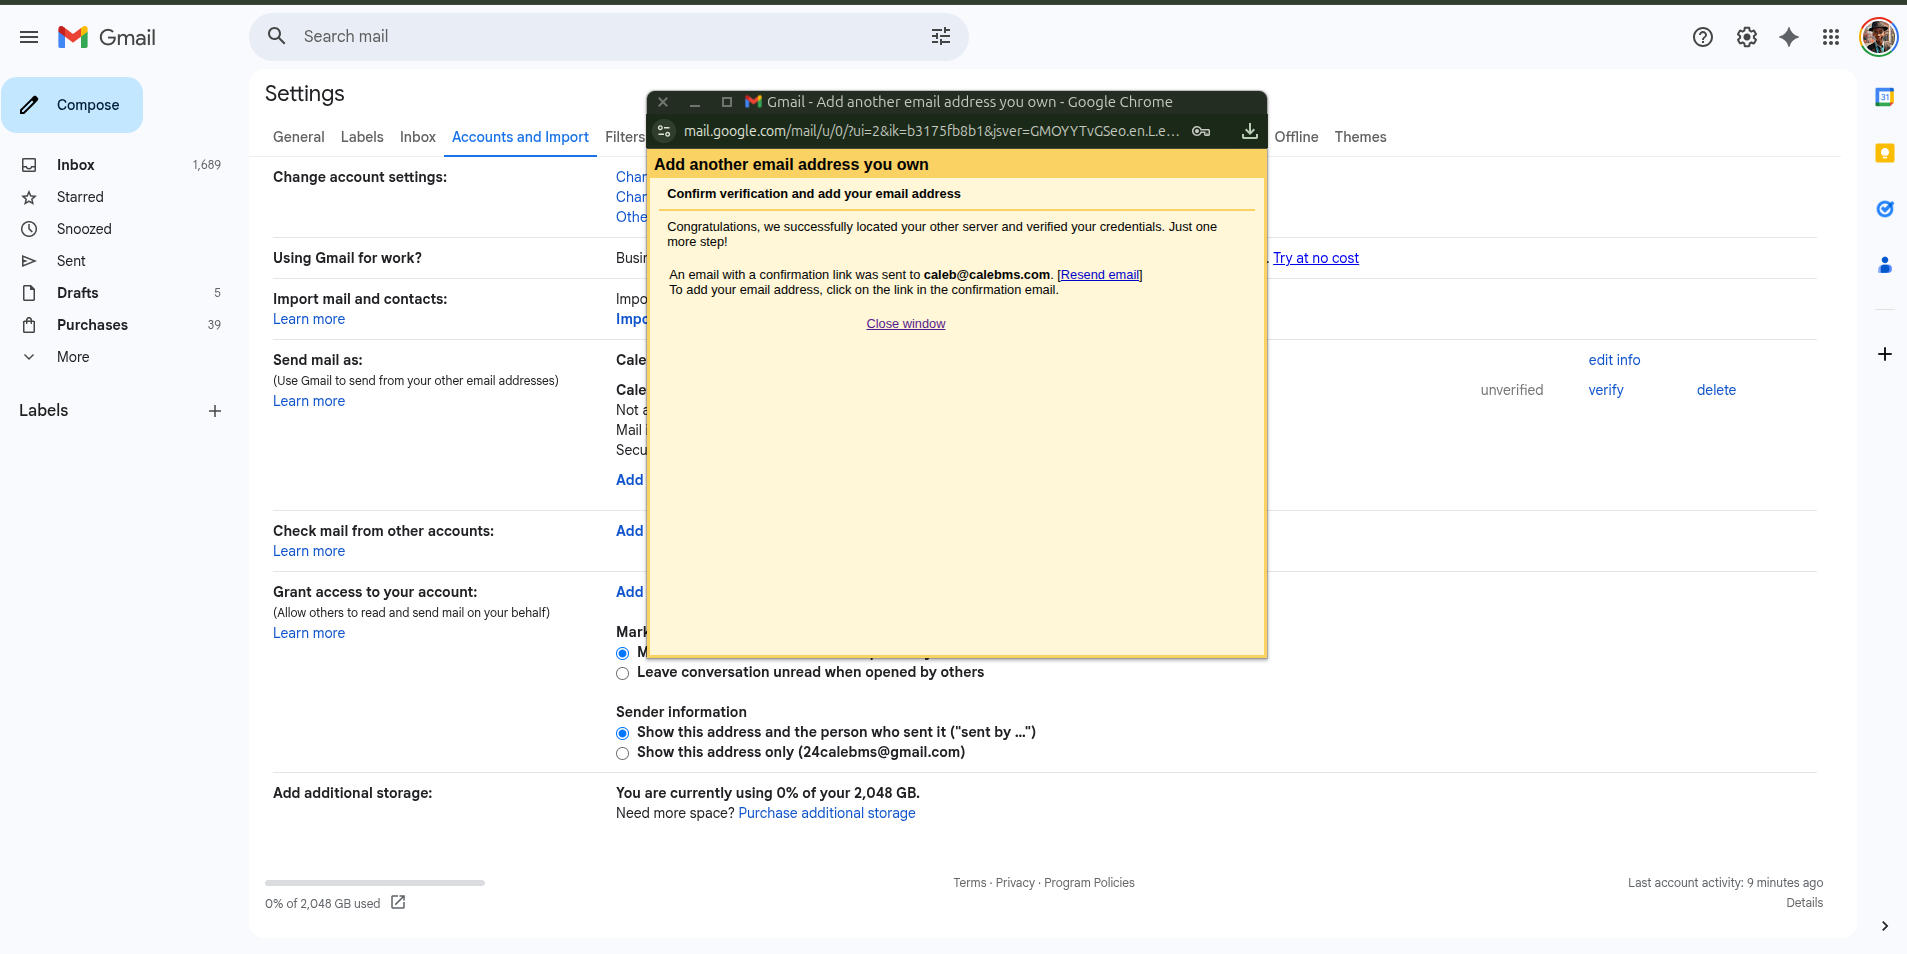The height and width of the screenshot is (954, 1907).
Task: Open Learn more under Grant access
Action: click(309, 633)
